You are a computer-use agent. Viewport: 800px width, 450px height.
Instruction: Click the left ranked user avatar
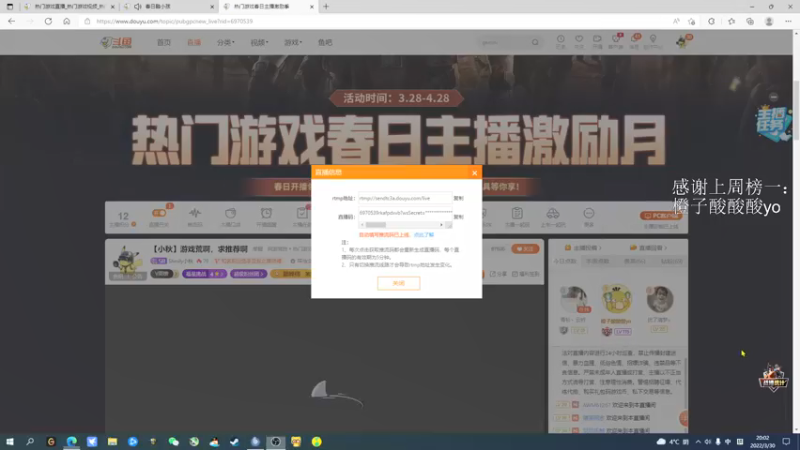(573, 299)
